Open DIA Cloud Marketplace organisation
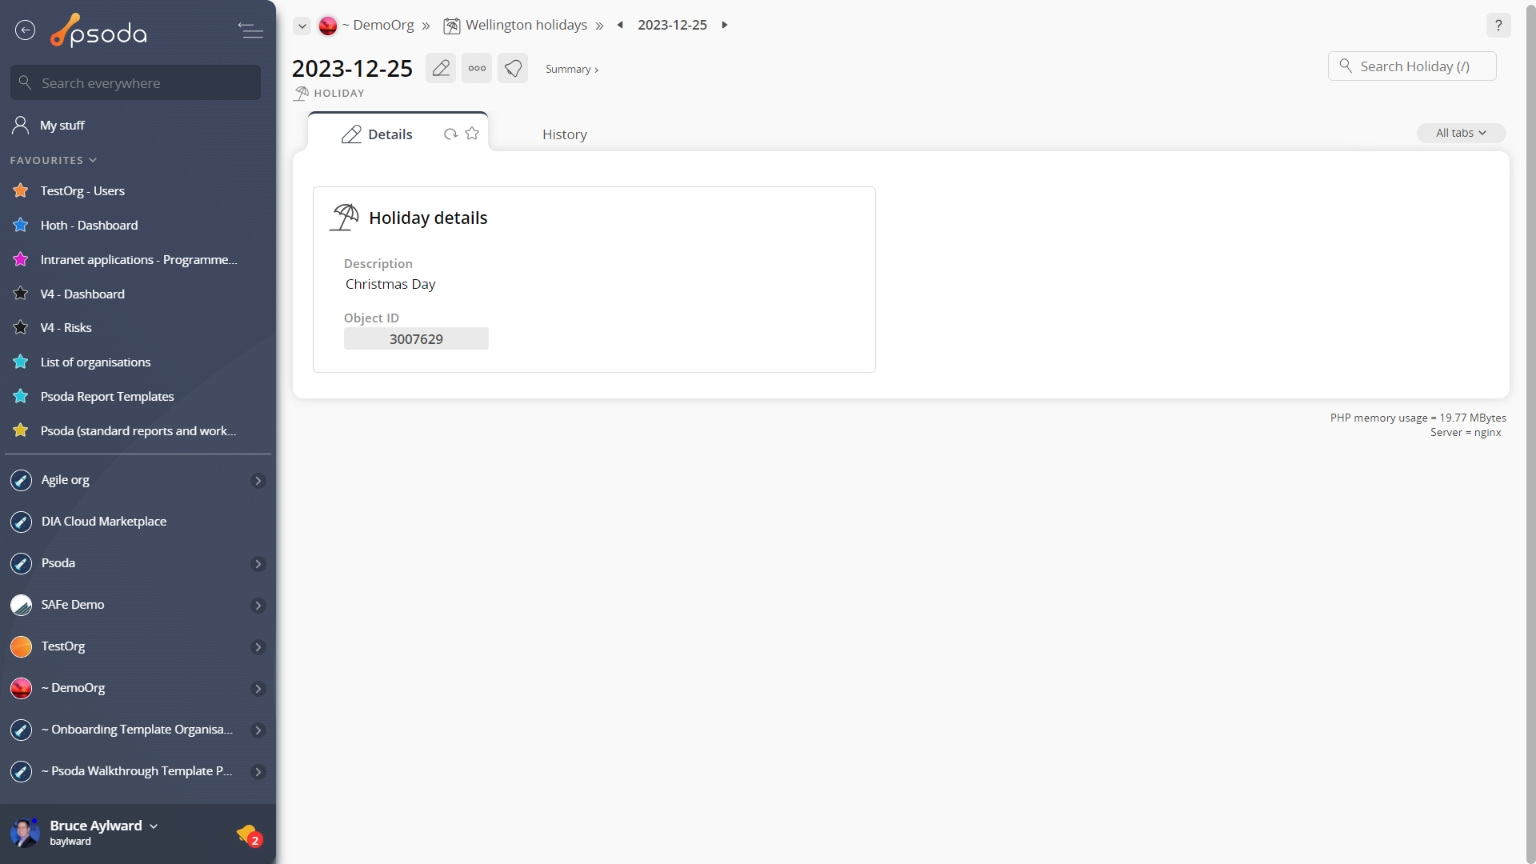 click(x=104, y=522)
